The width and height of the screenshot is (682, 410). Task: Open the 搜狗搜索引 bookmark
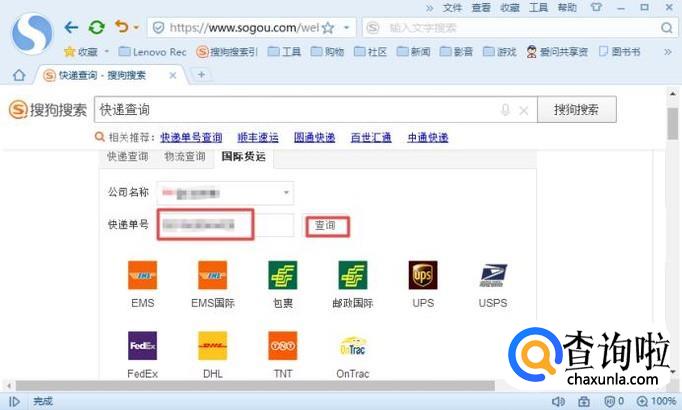click(227, 52)
